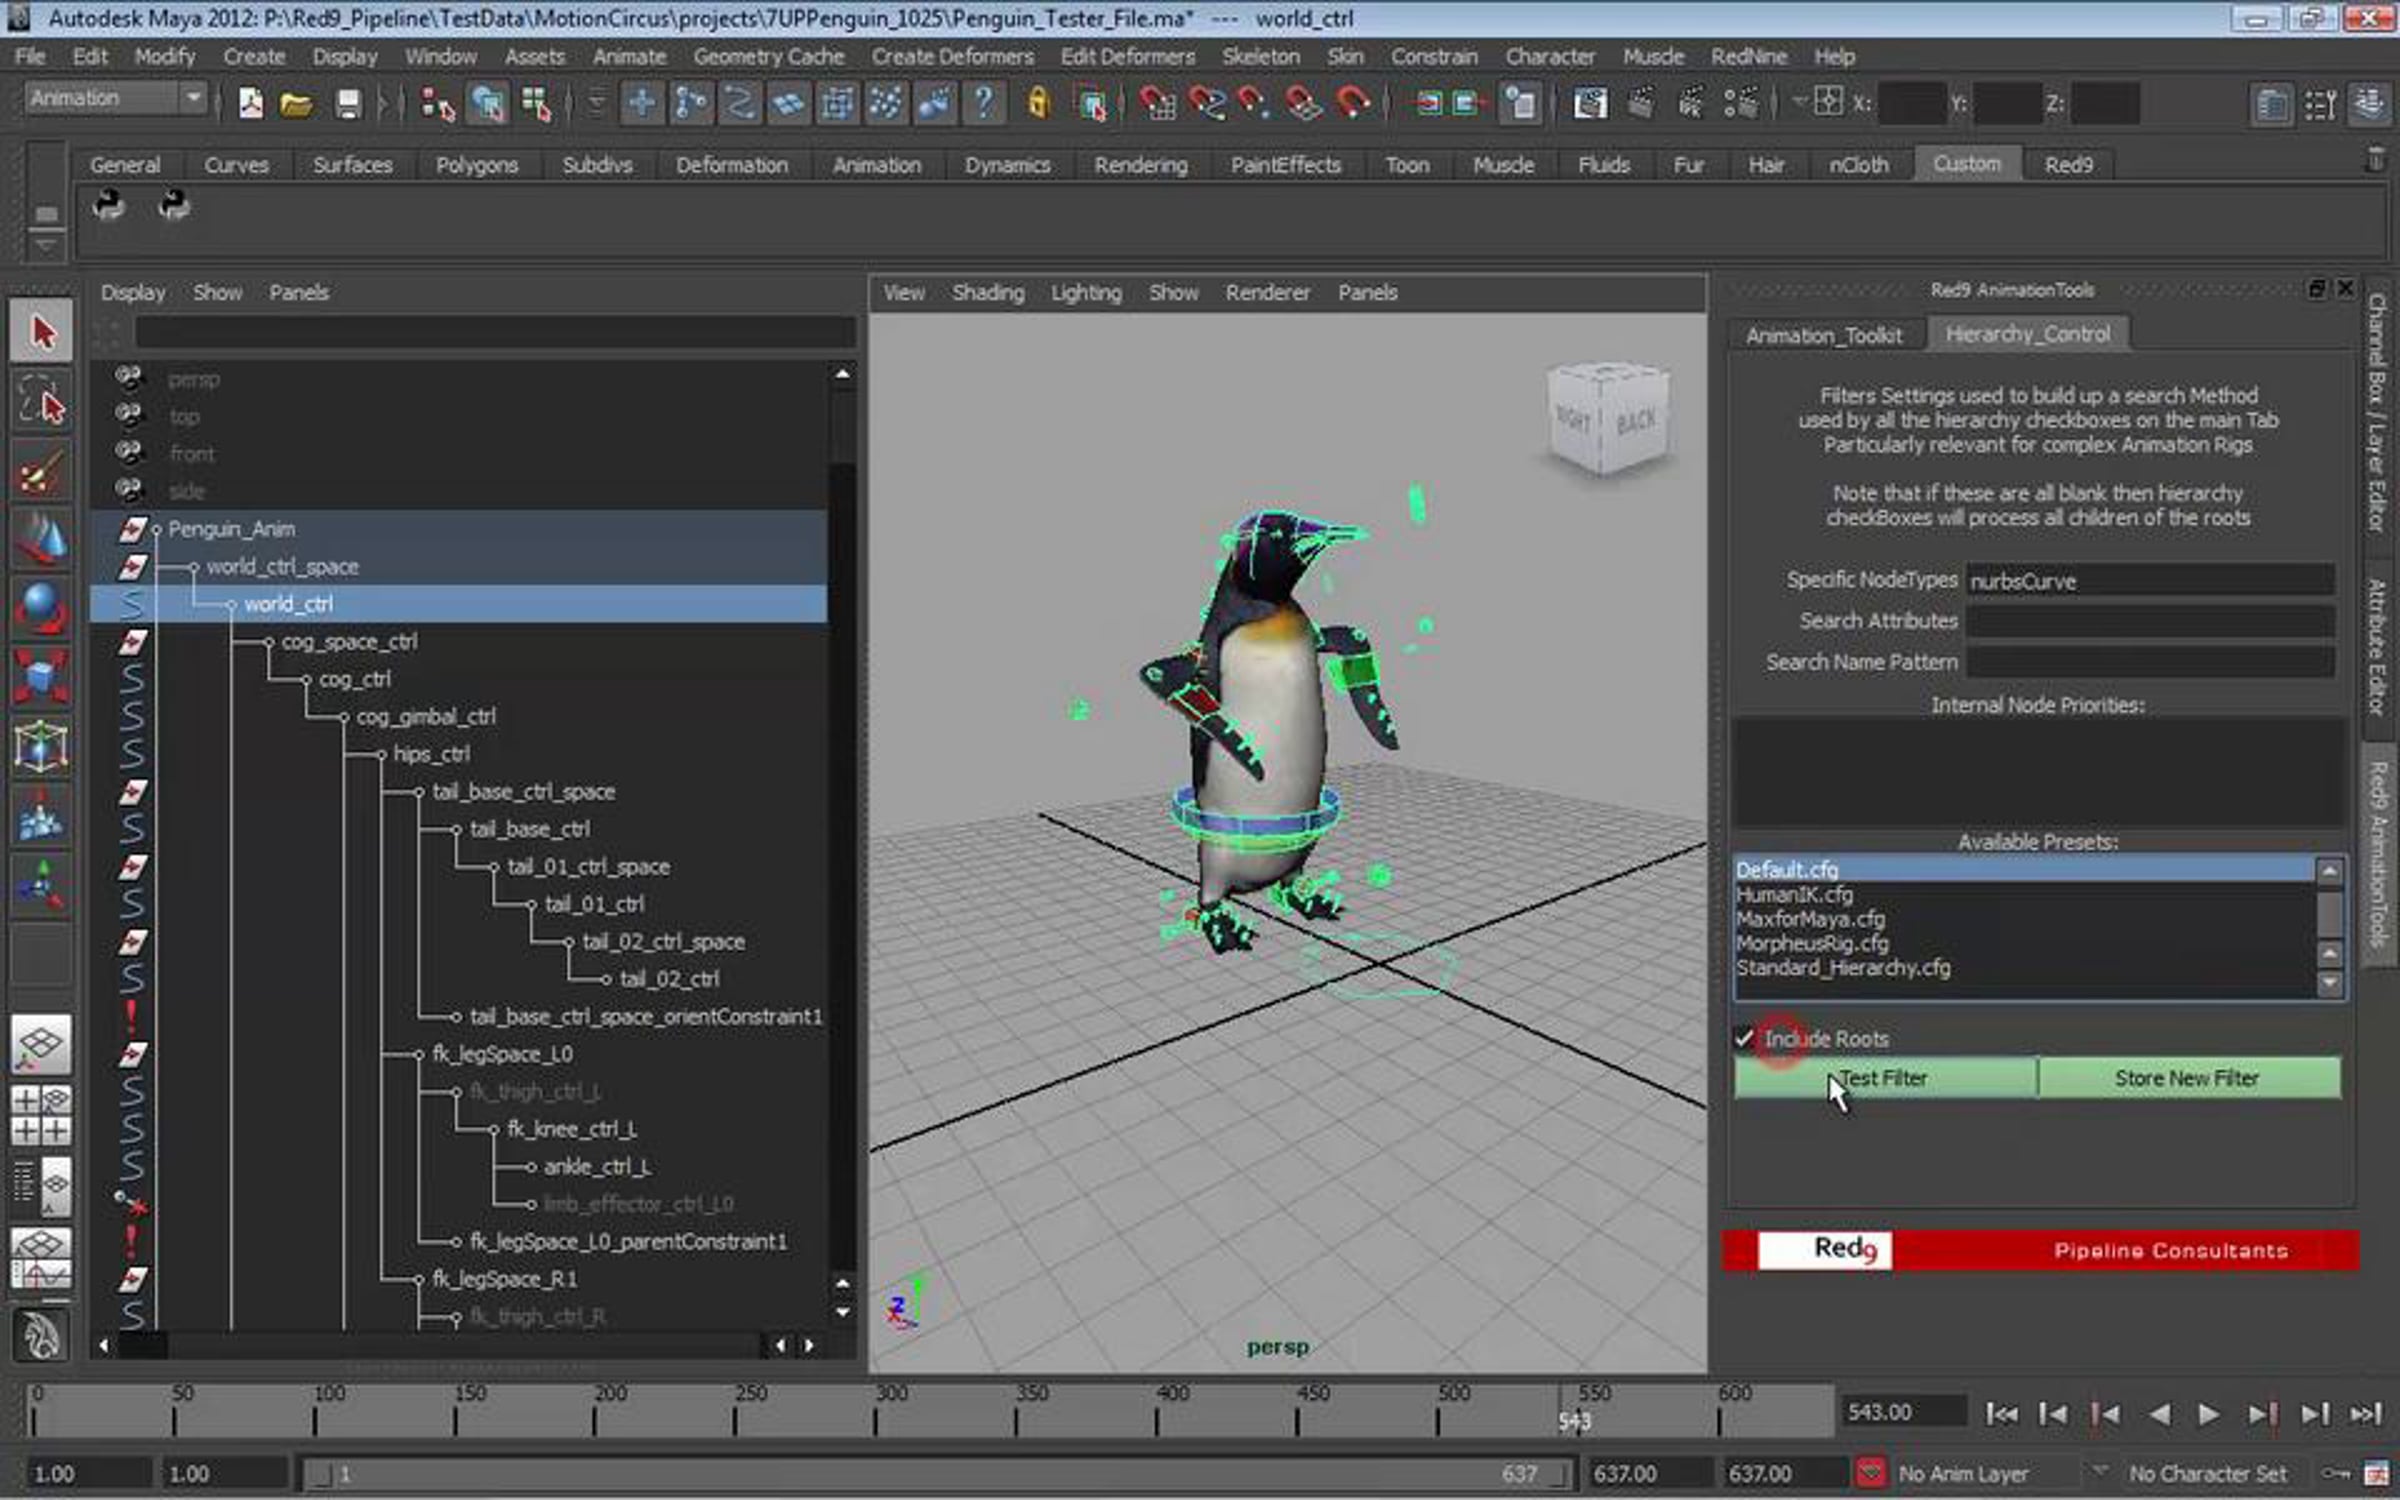Collapse the hips_ctrl outliner node
2400x1500 pixels.
coord(382,755)
